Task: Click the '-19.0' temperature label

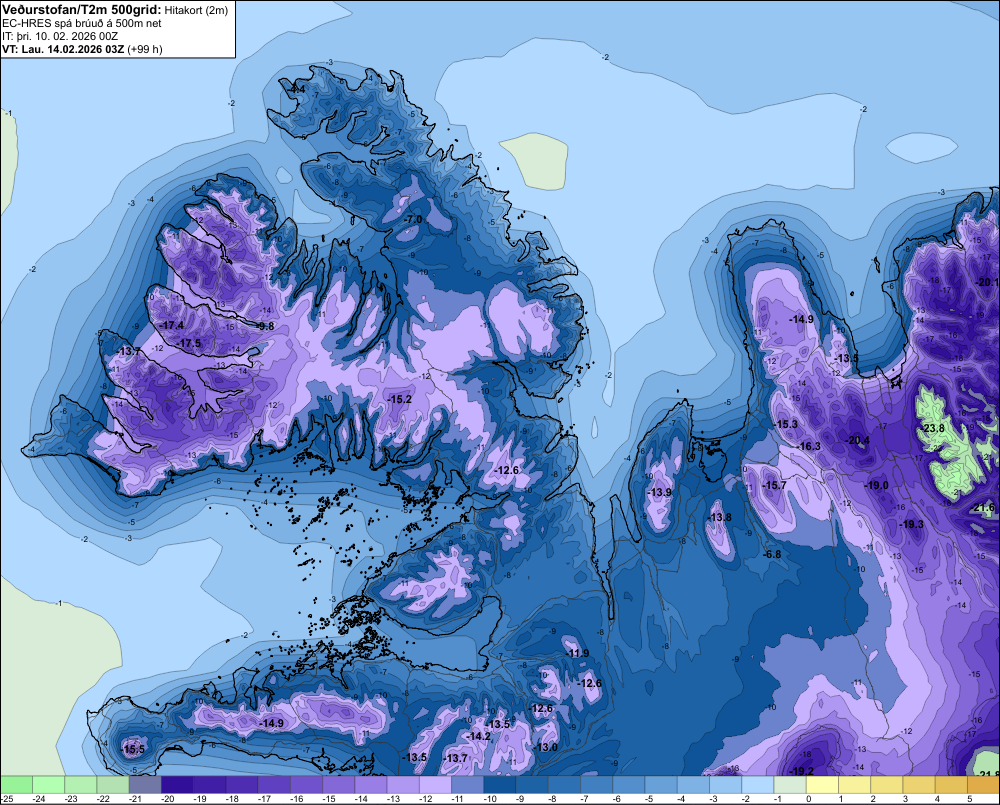Action: point(876,485)
